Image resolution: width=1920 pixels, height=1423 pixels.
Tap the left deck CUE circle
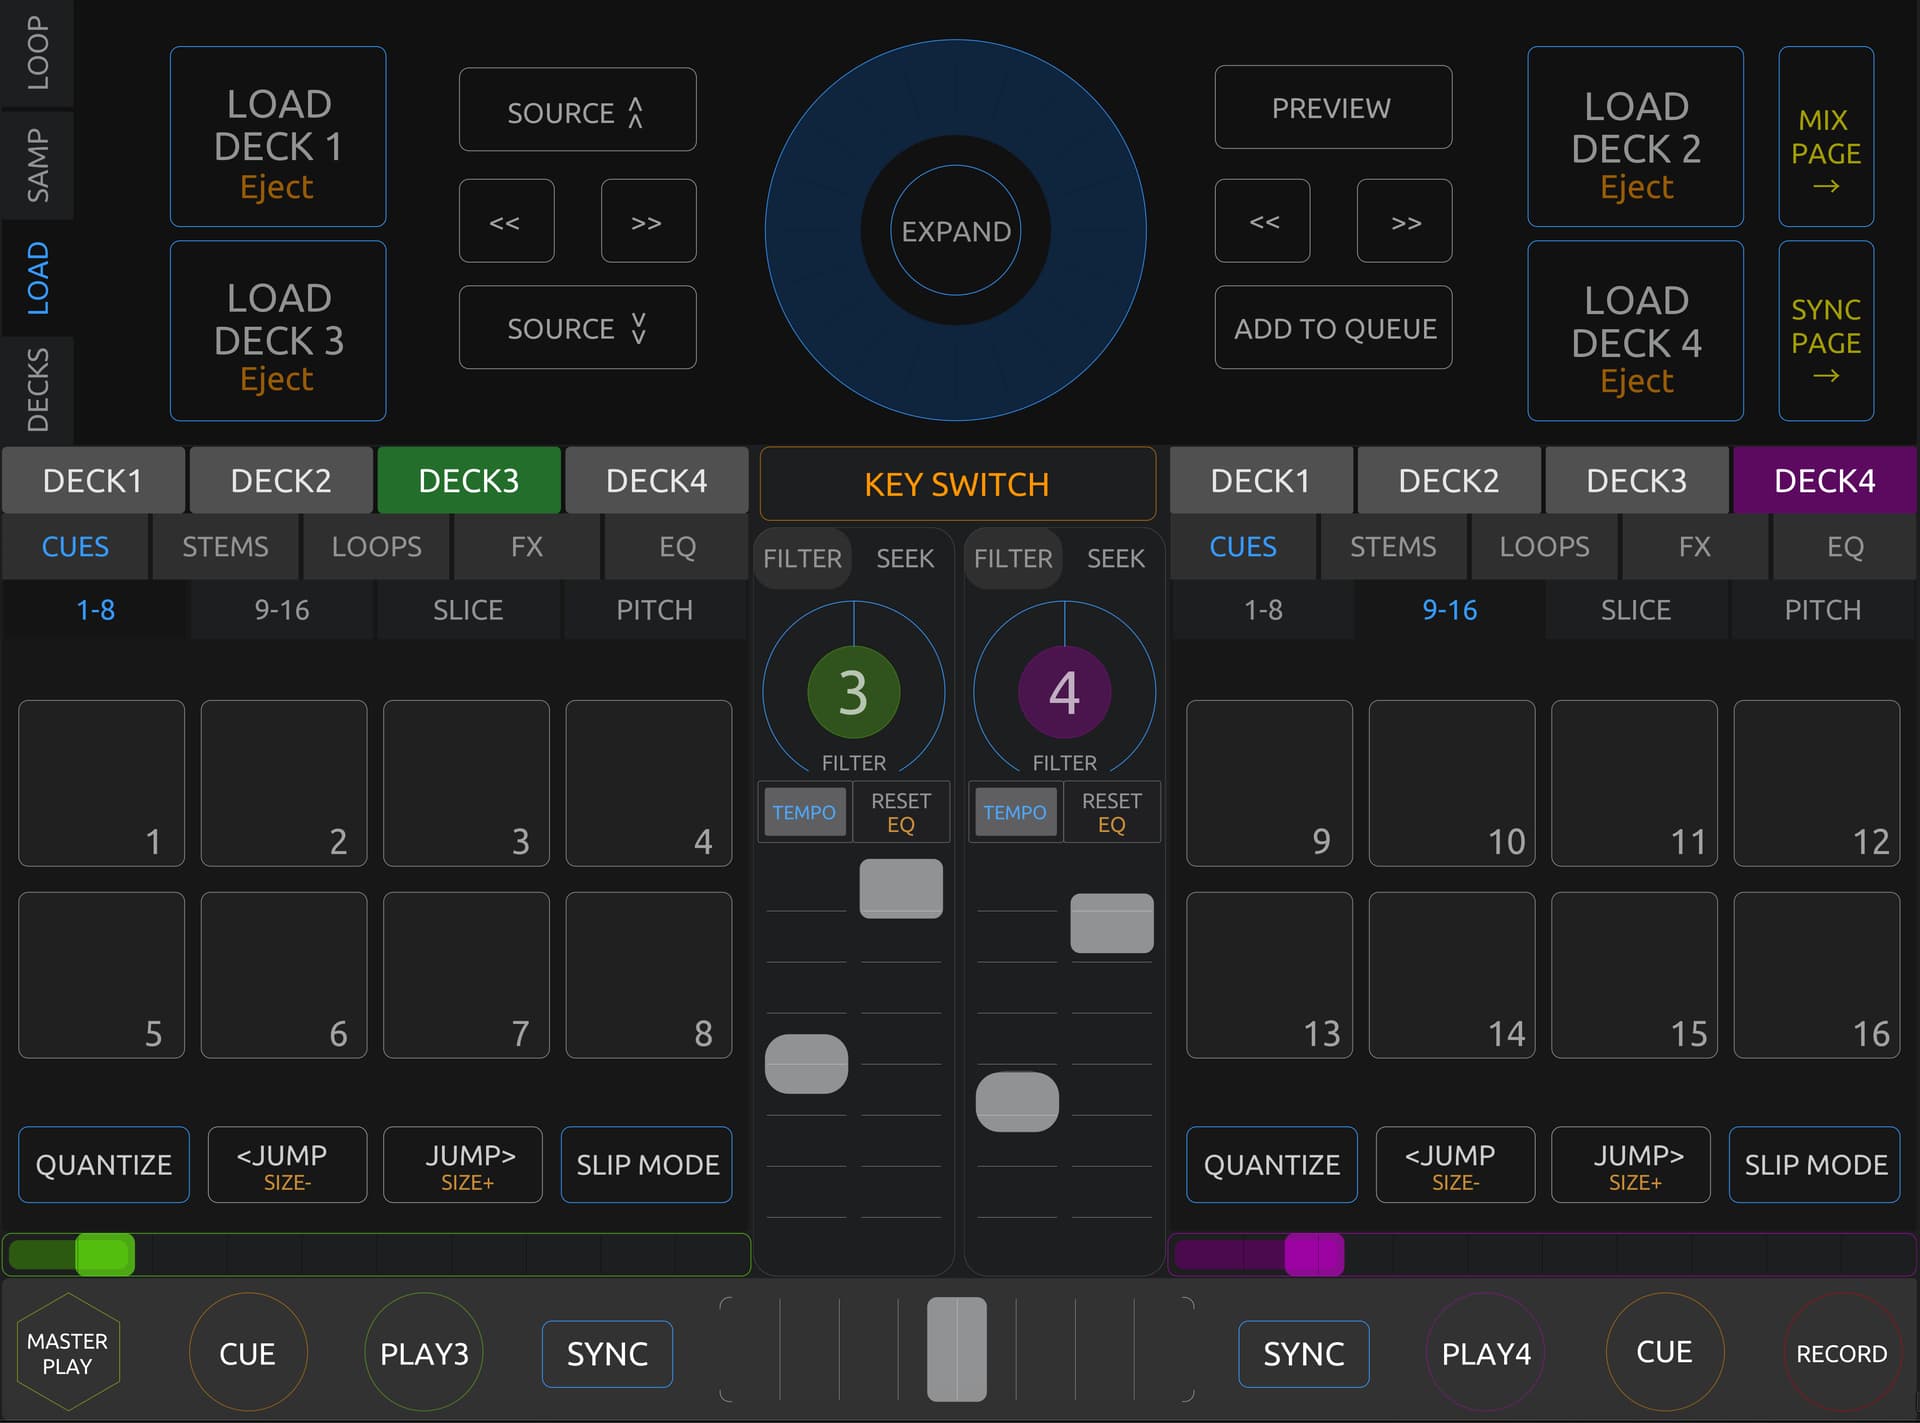pyautogui.click(x=247, y=1353)
